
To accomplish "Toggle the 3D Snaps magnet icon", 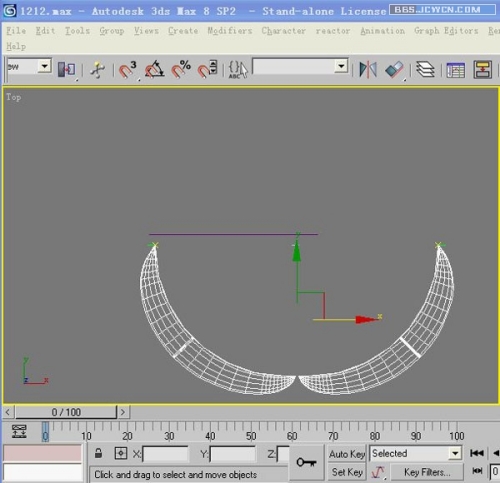I will coord(127,70).
